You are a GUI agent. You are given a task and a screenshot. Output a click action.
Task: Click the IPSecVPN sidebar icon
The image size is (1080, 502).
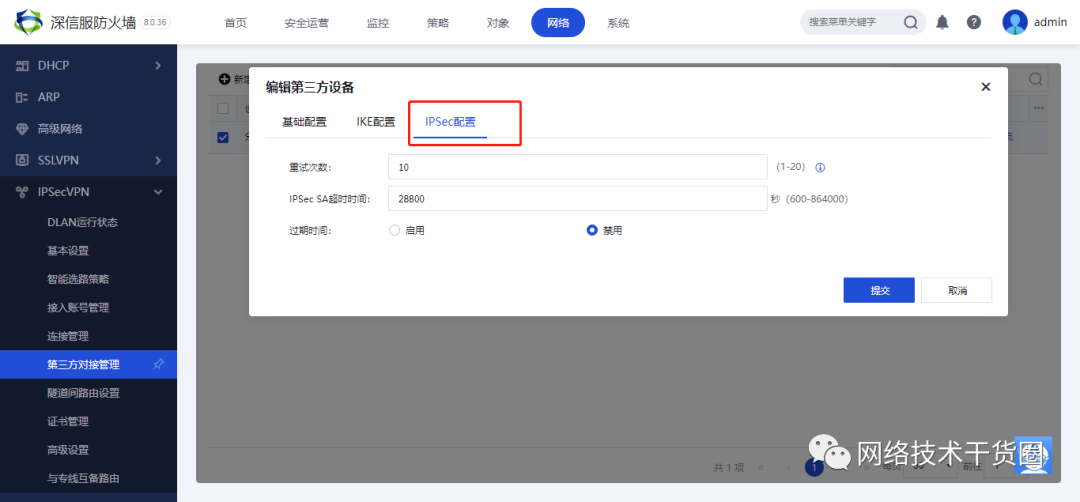(22, 192)
